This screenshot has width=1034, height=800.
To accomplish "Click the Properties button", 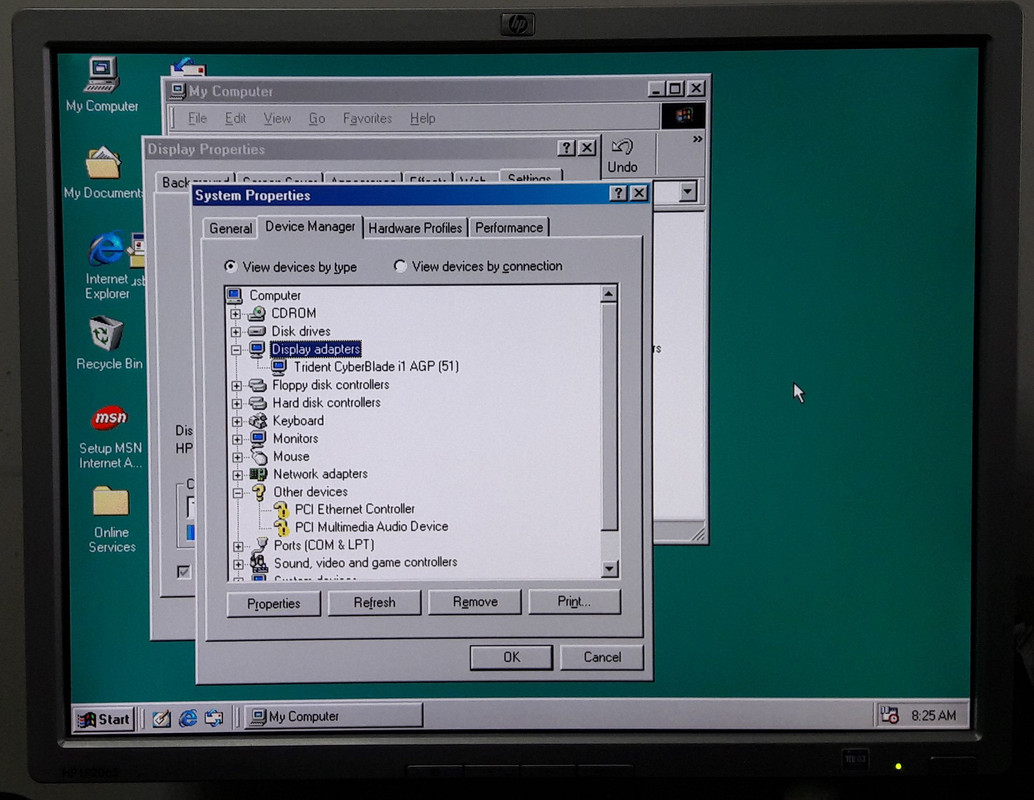I will coord(274,603).
